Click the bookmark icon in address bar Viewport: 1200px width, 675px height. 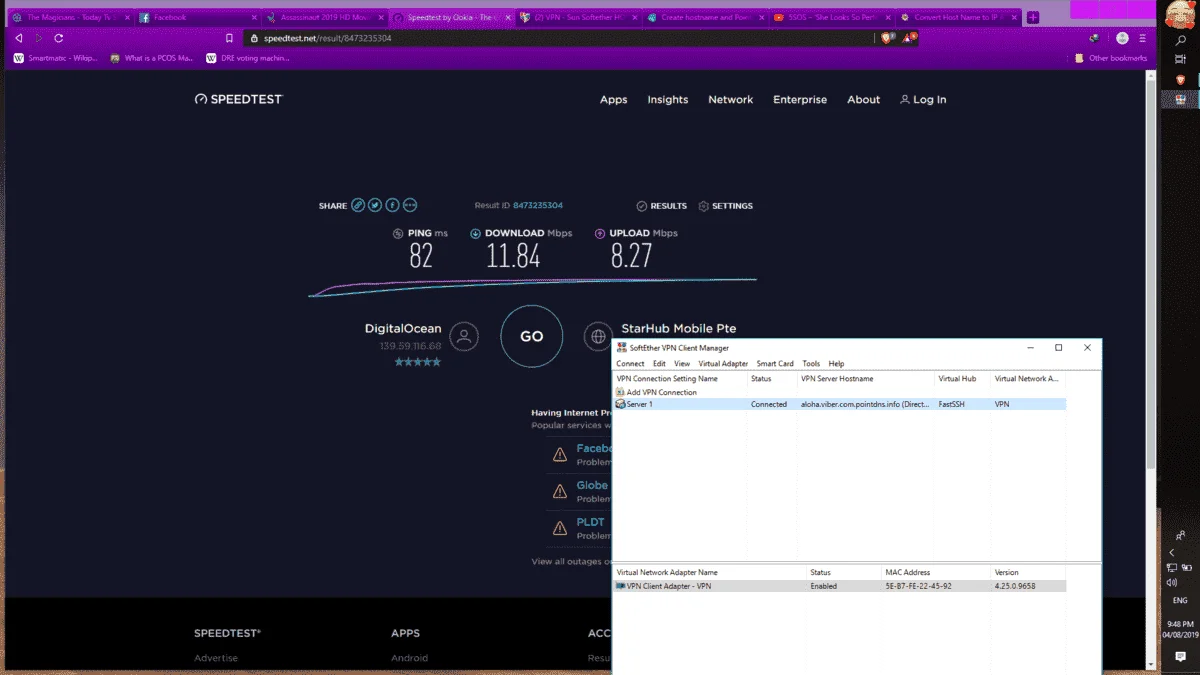pos(230,38)
